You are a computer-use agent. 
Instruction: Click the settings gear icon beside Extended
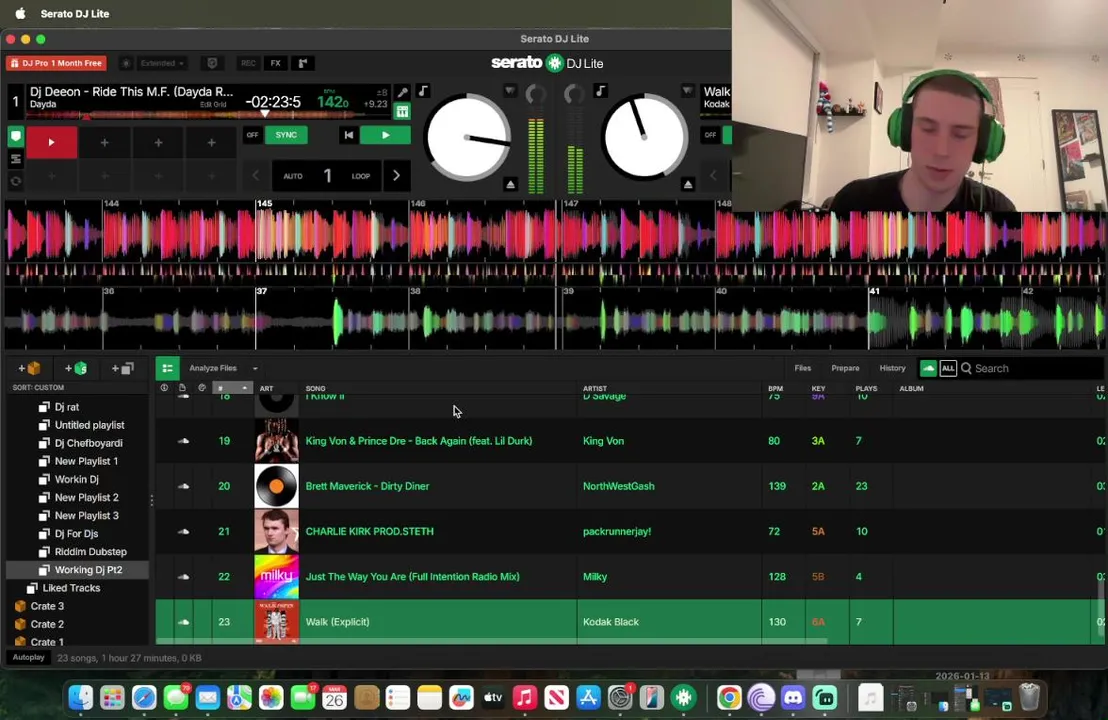pyautogui.click(x=126, y=64)
